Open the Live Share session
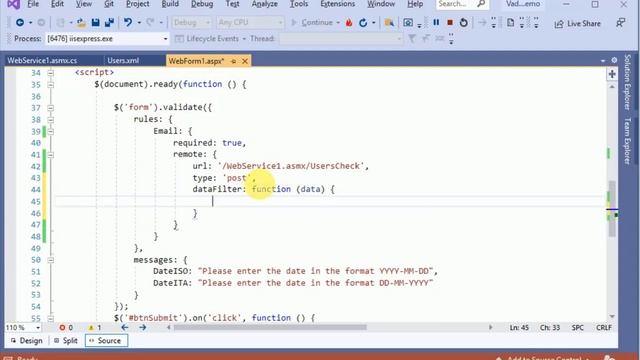The image size is (640, 360). coord(578,24)
